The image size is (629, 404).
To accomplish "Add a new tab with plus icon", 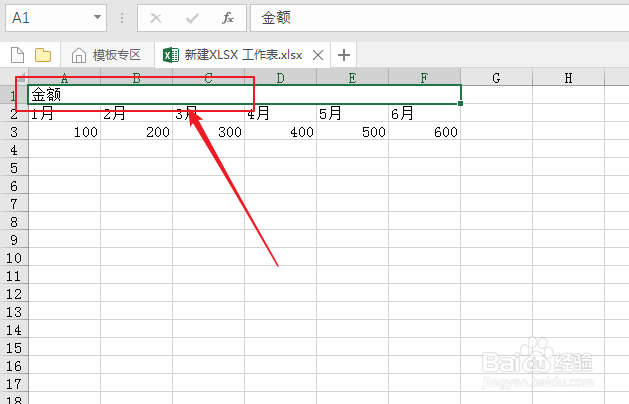I will pos(344,55).
